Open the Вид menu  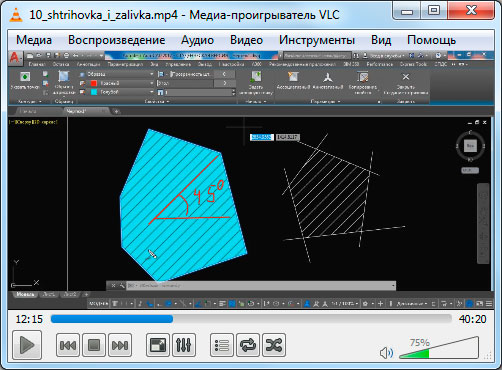click(x=381, y=40)
